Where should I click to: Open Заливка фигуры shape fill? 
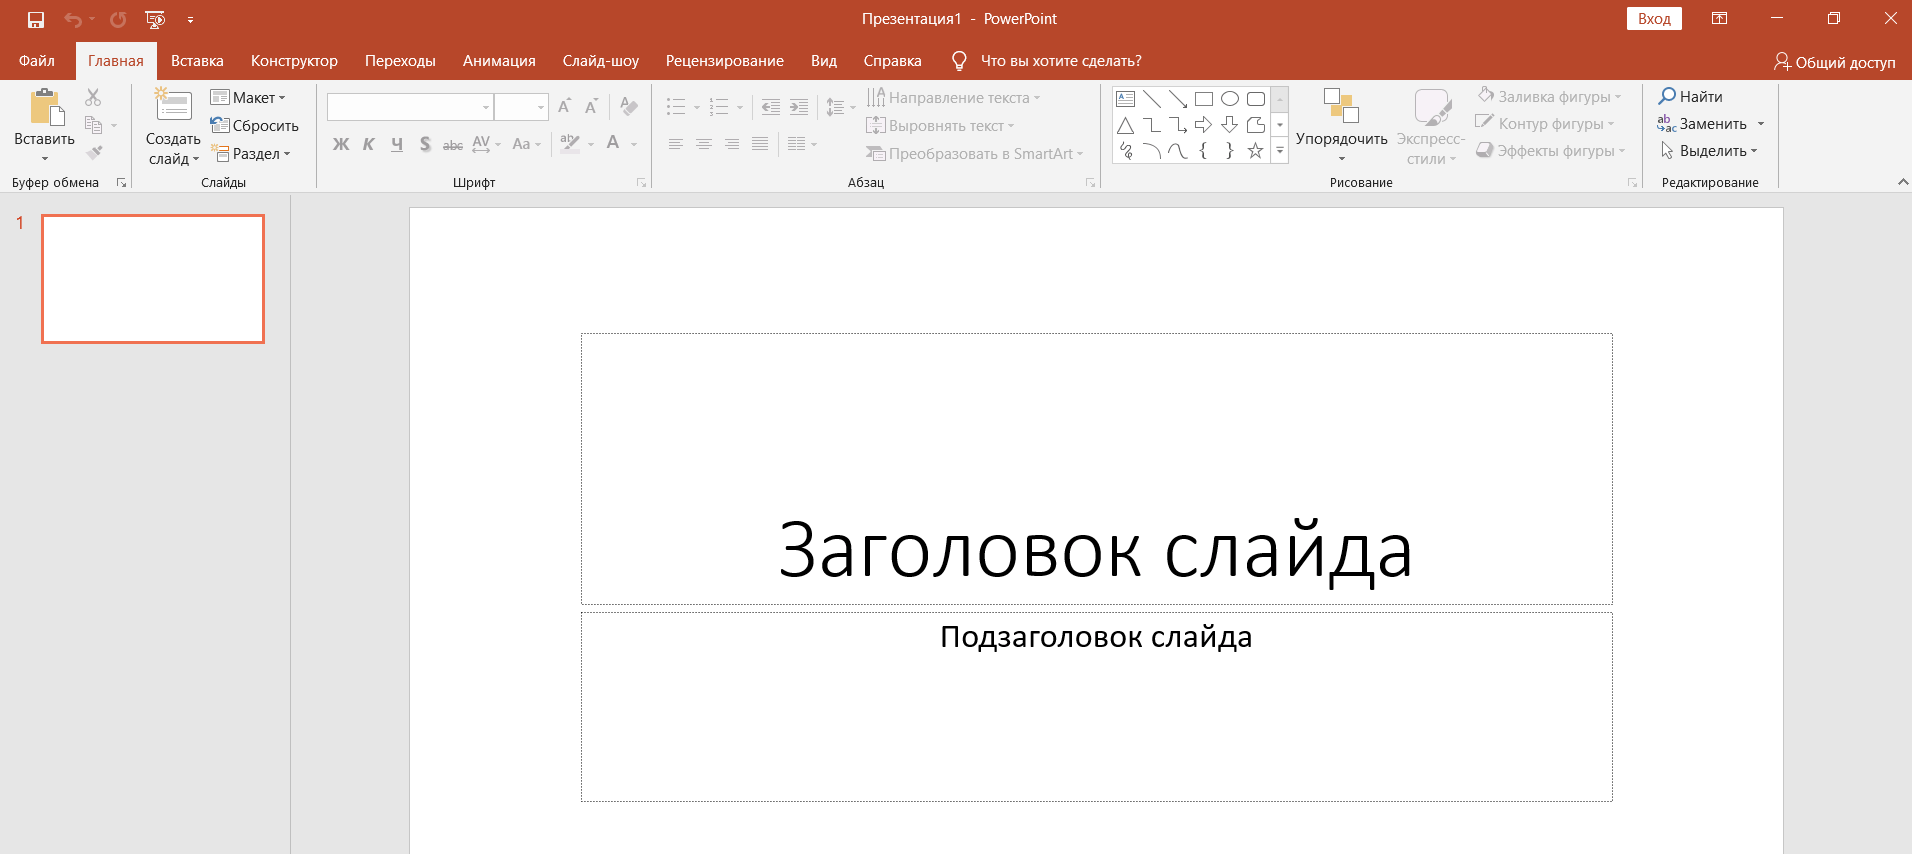pos(1549,96)
